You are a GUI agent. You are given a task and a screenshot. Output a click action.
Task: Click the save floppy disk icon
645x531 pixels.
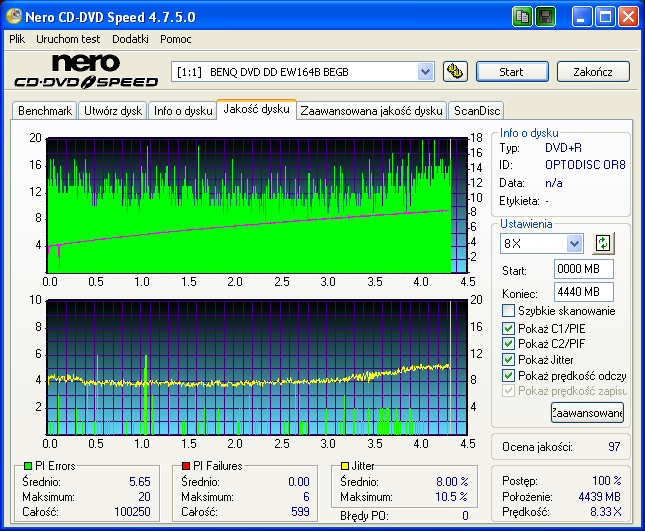(545, 17)
